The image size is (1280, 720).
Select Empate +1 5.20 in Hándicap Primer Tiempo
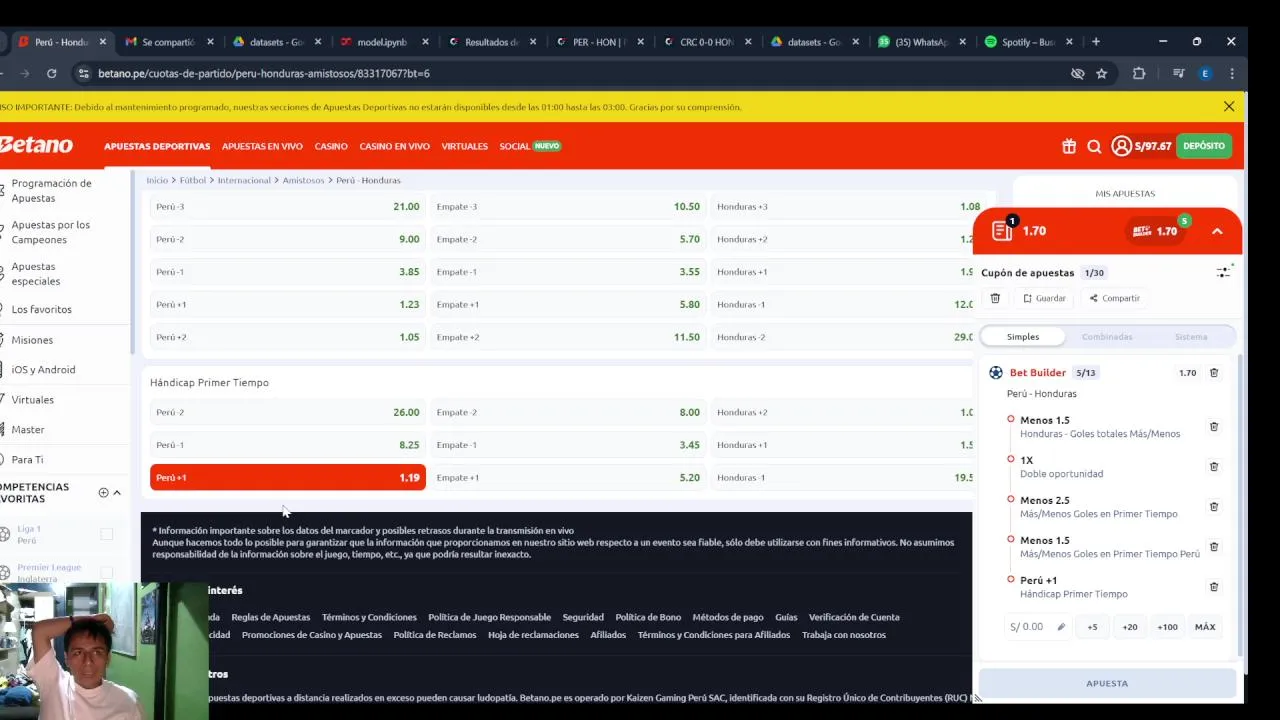click(568, 478)
